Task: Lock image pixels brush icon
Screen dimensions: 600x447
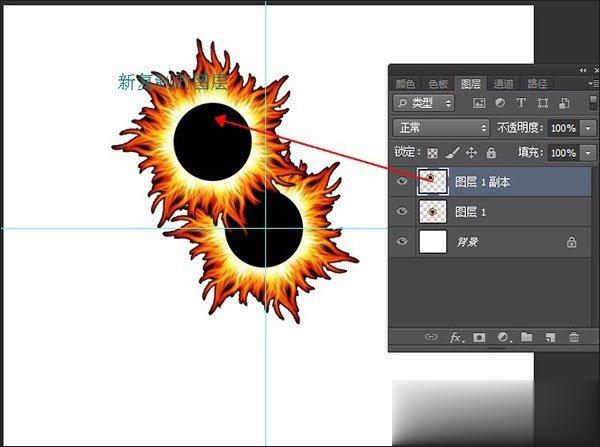Action: pos(452,153)
